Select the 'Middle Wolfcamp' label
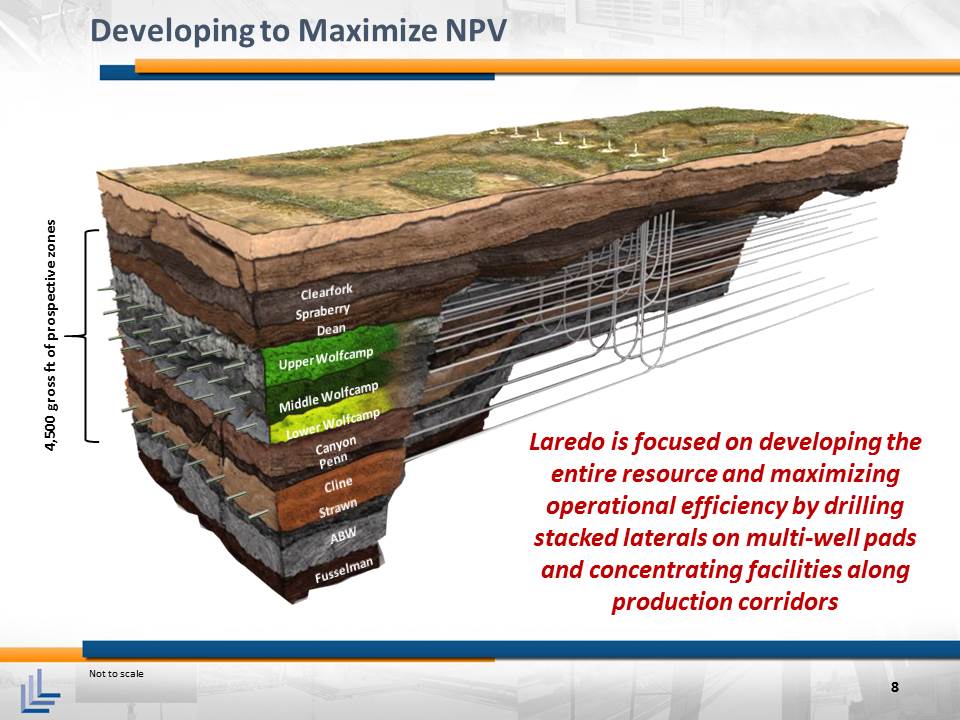The image size is (960, 720). (x=329, y=397)
